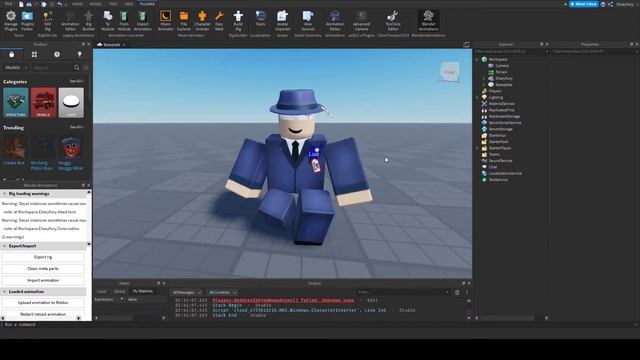Viewport: 640px width, 360px height.
Task: Click the viewport device emulation icon
Action: (466, 44)
